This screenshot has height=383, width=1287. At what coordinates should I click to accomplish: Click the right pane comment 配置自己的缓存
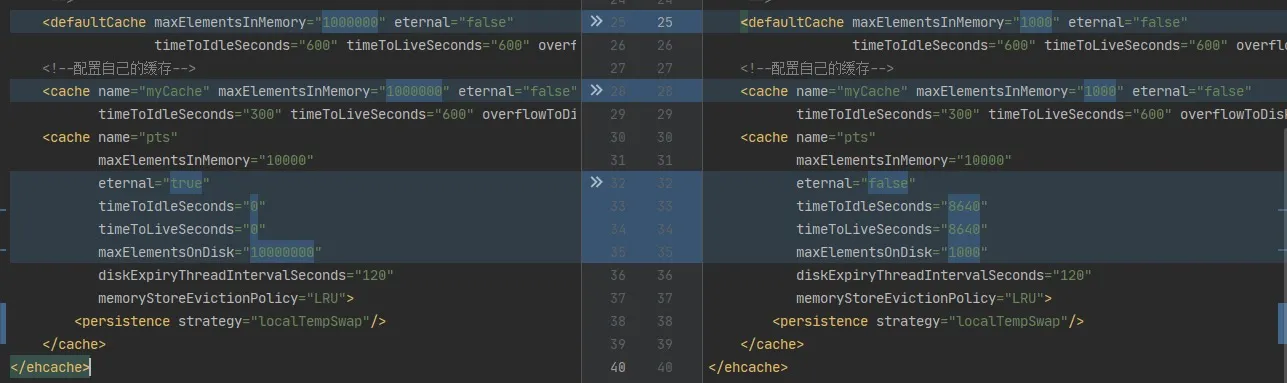click(817, 68)
